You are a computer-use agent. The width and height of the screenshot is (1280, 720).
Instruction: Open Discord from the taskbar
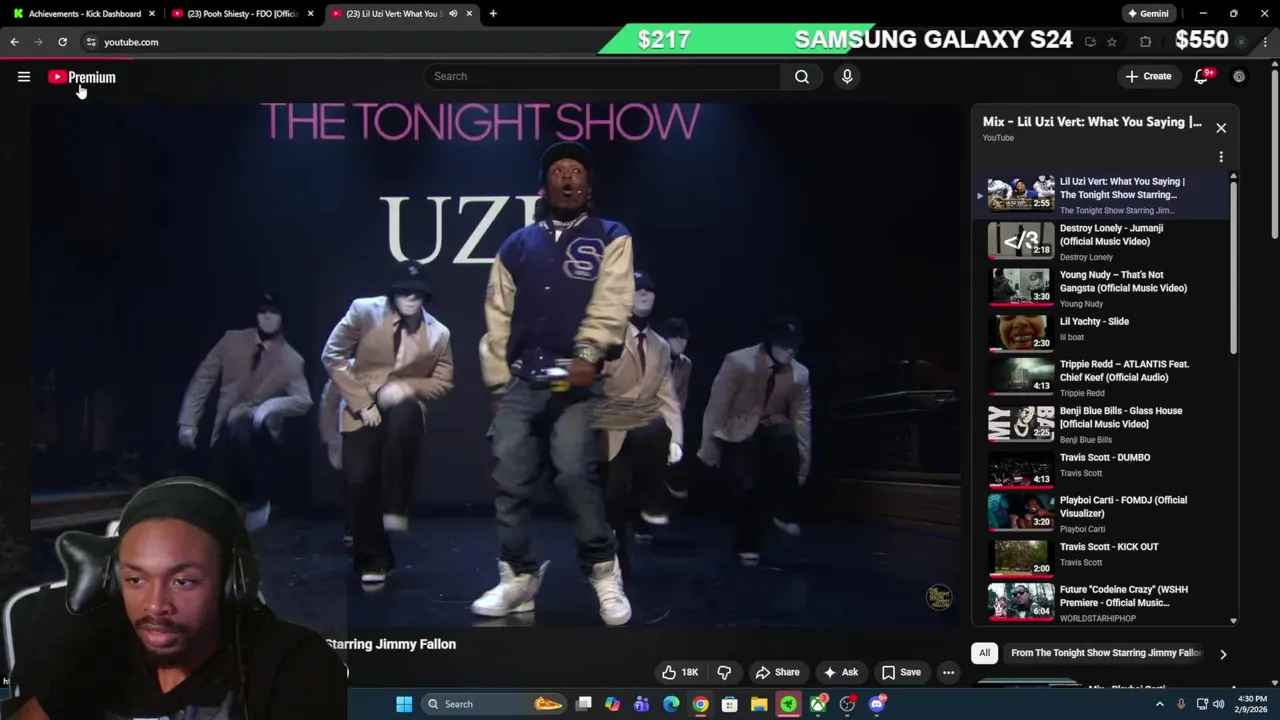click(877, 704)
